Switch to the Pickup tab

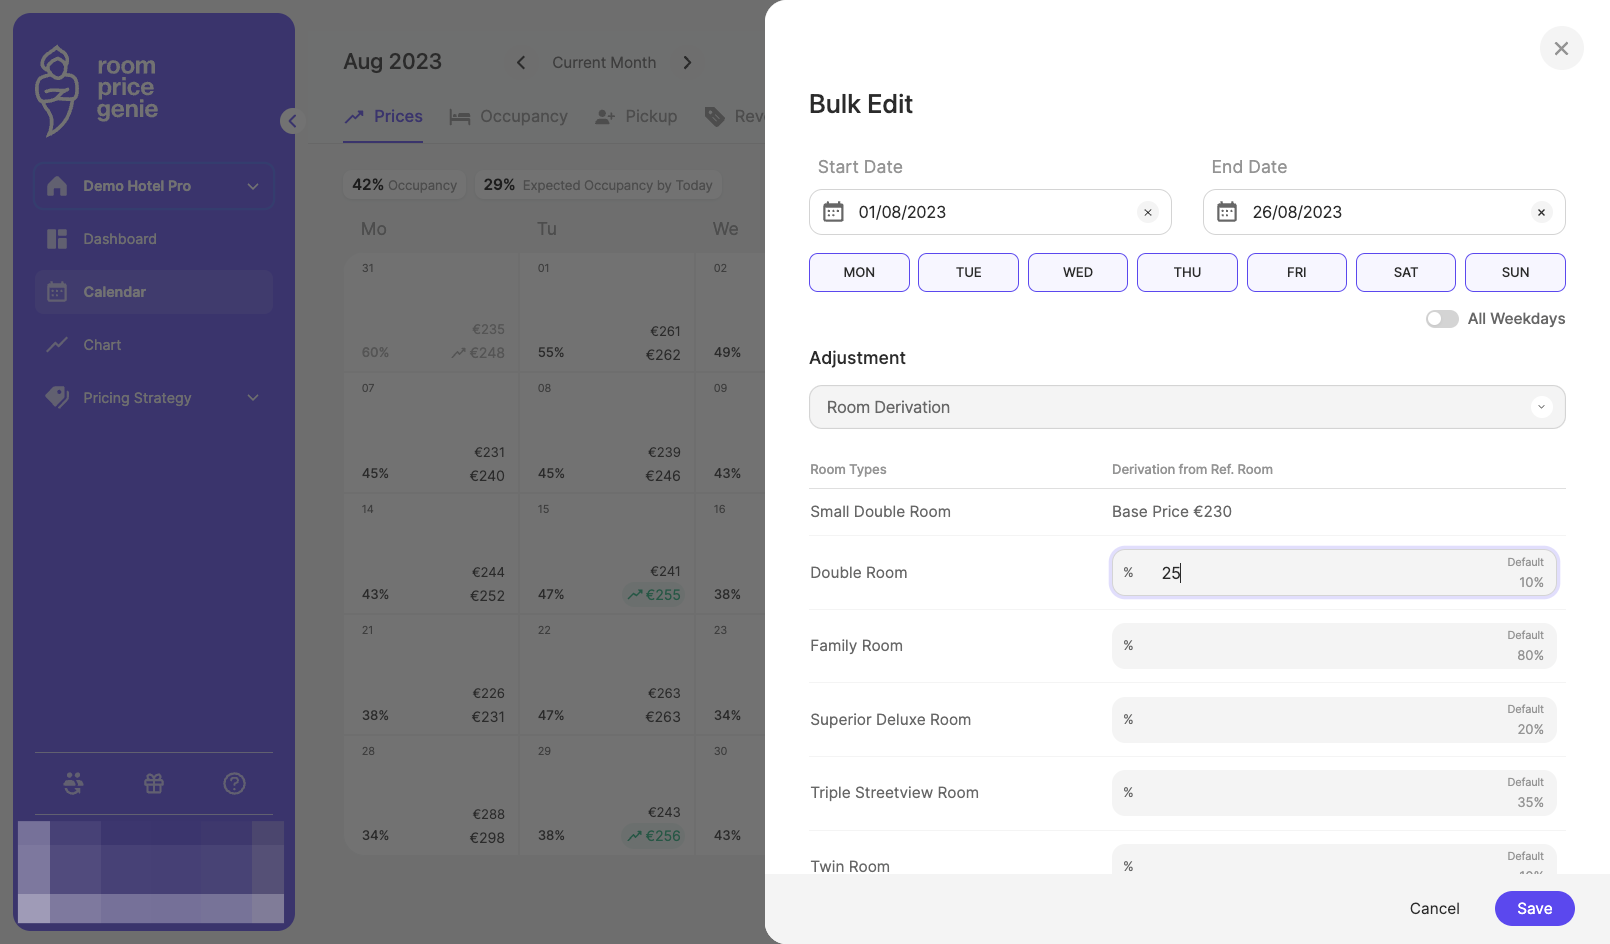coord(636,117)
